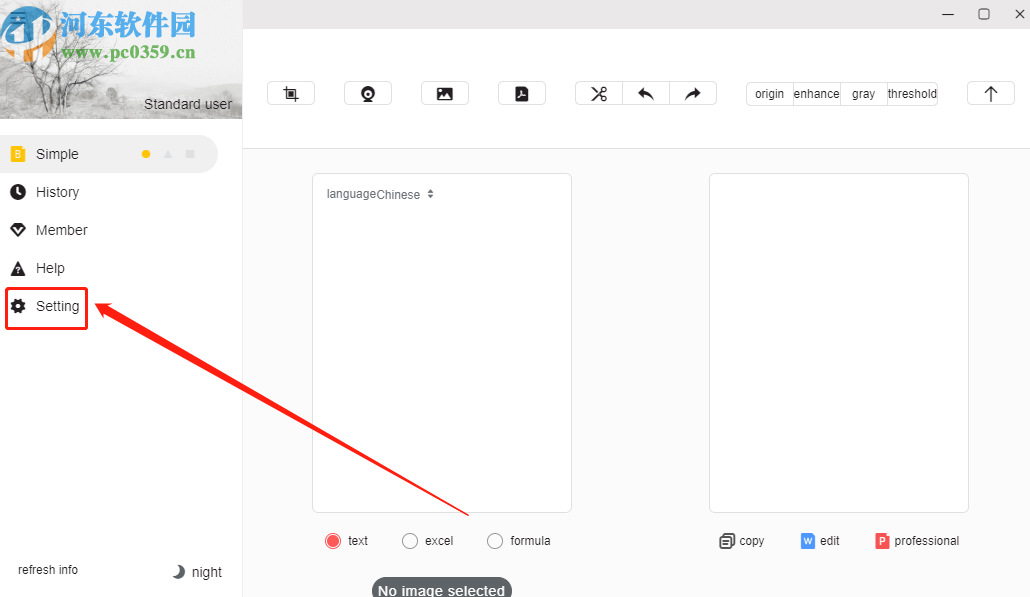Rotate image left with back arrow icon
The width and height of the screenshot is (1030, 597).
point(646,93)
